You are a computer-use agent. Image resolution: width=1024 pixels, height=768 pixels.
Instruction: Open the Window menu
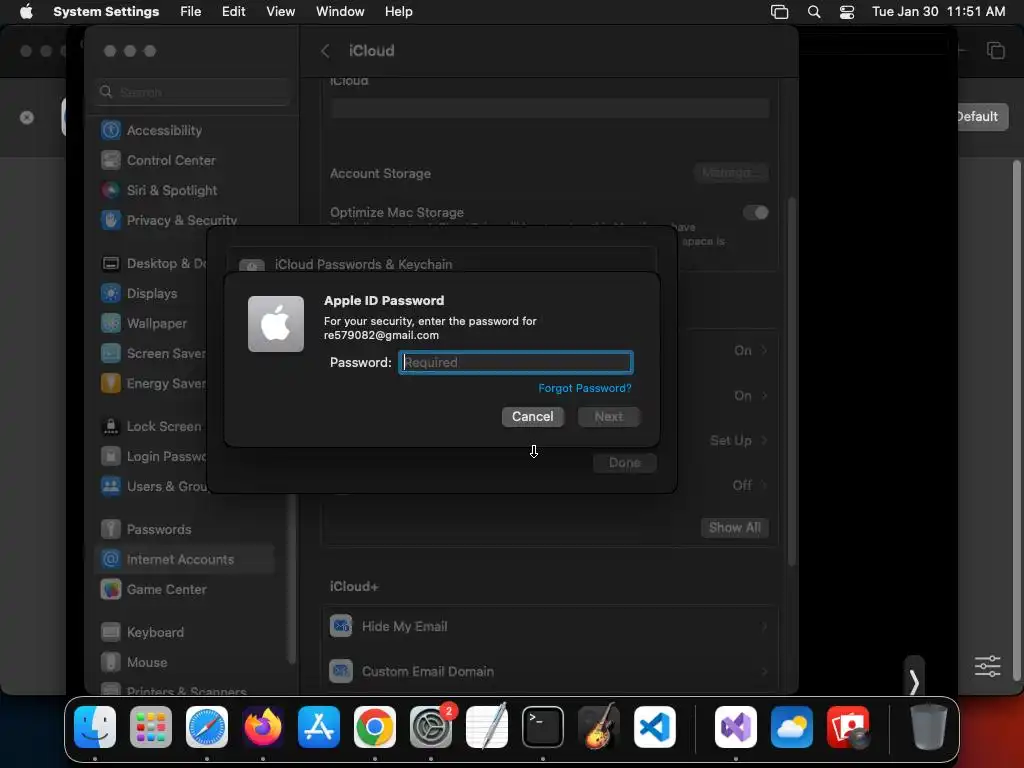click(x=340, y=12)
